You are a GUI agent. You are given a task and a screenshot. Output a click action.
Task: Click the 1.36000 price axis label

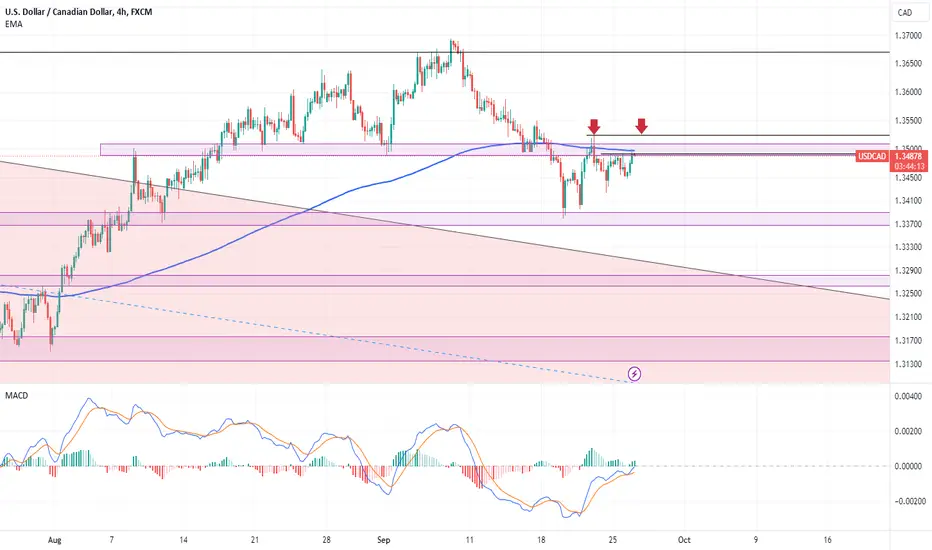908,92
